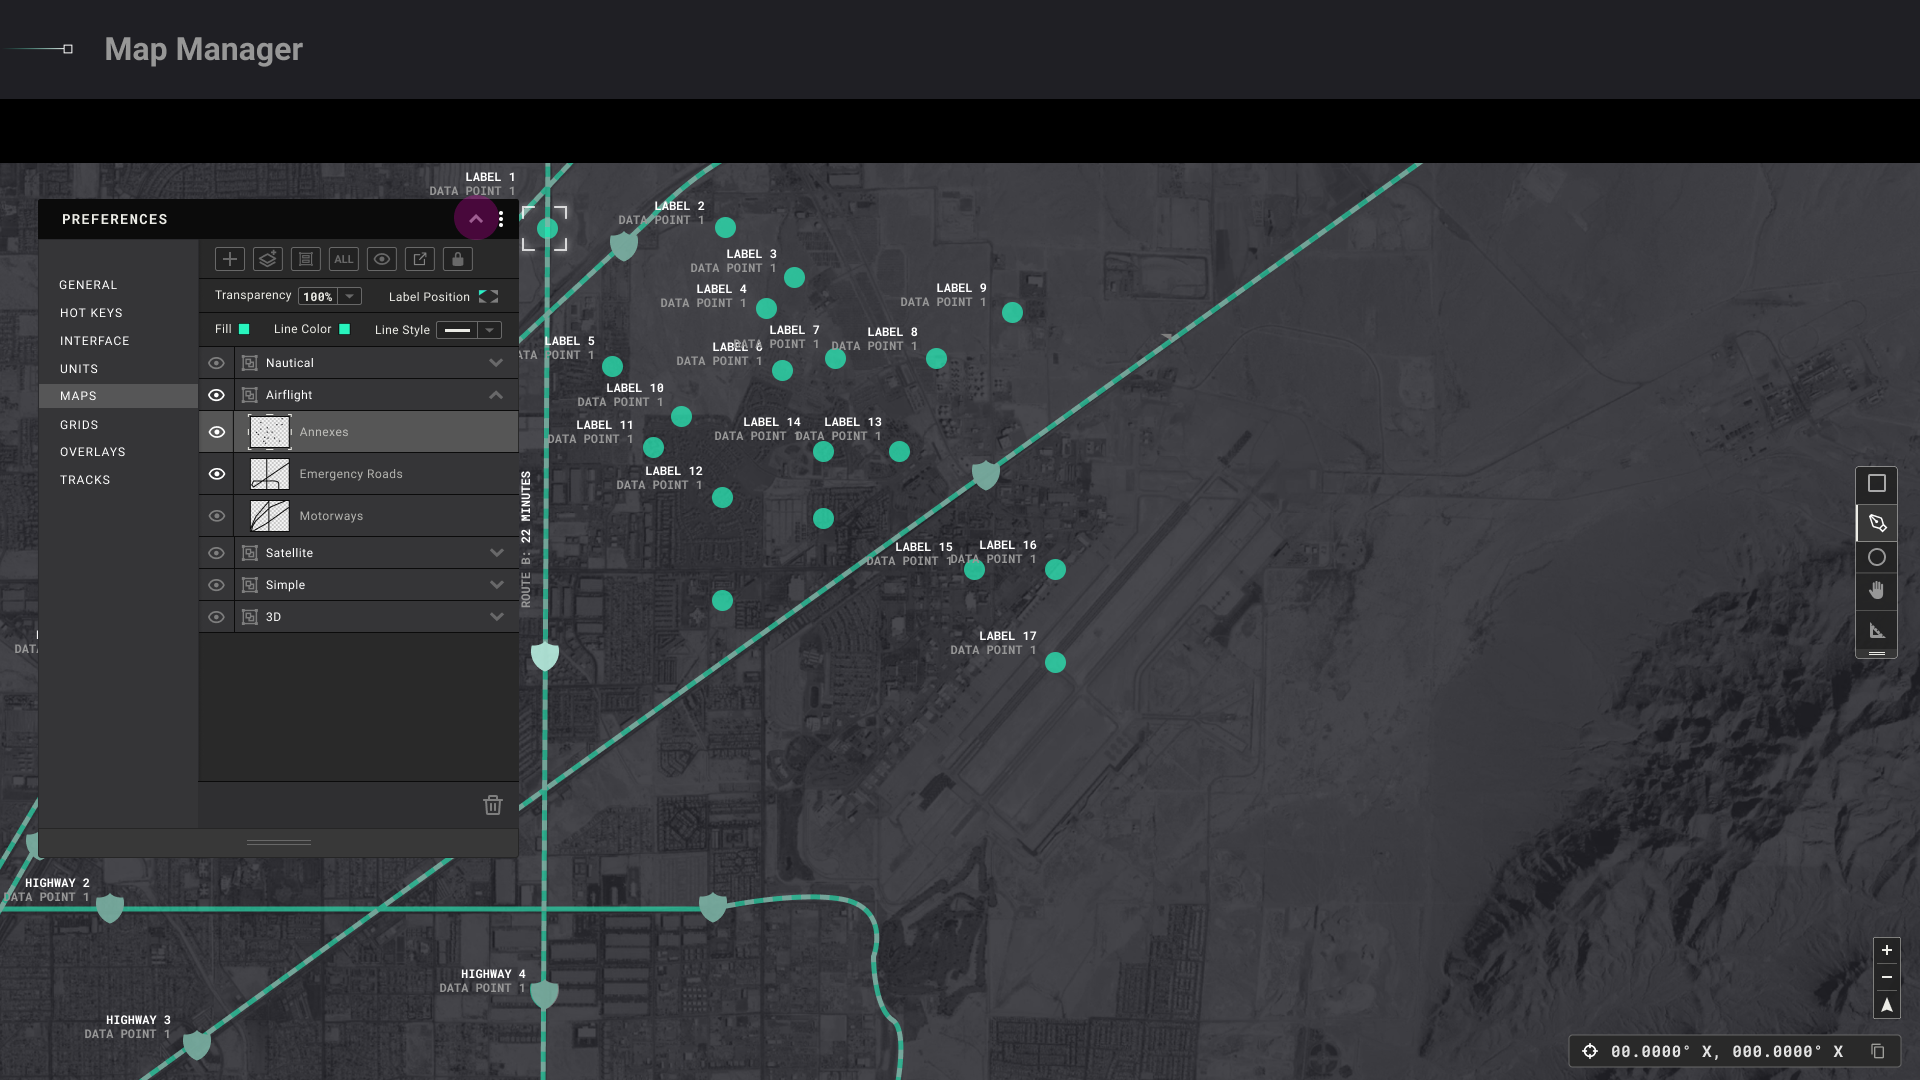
Task: Click the north arrow compass button
Action: click(x=1886, y=1005)
